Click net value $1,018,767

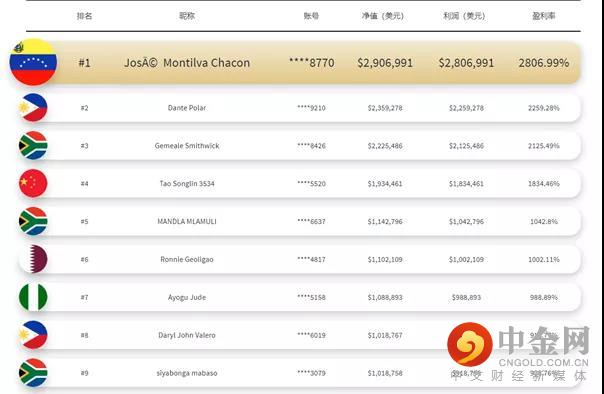tap(385, 335)
